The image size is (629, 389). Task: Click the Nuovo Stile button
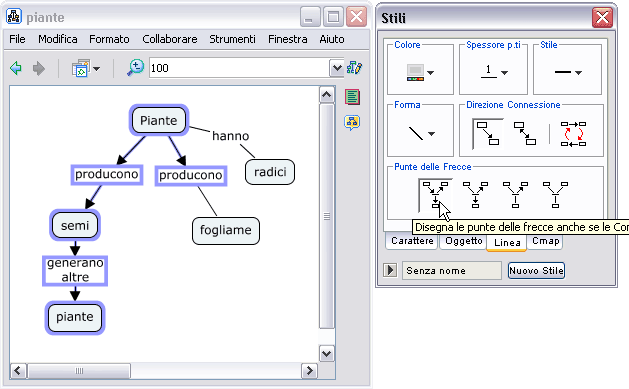point(536,271)
